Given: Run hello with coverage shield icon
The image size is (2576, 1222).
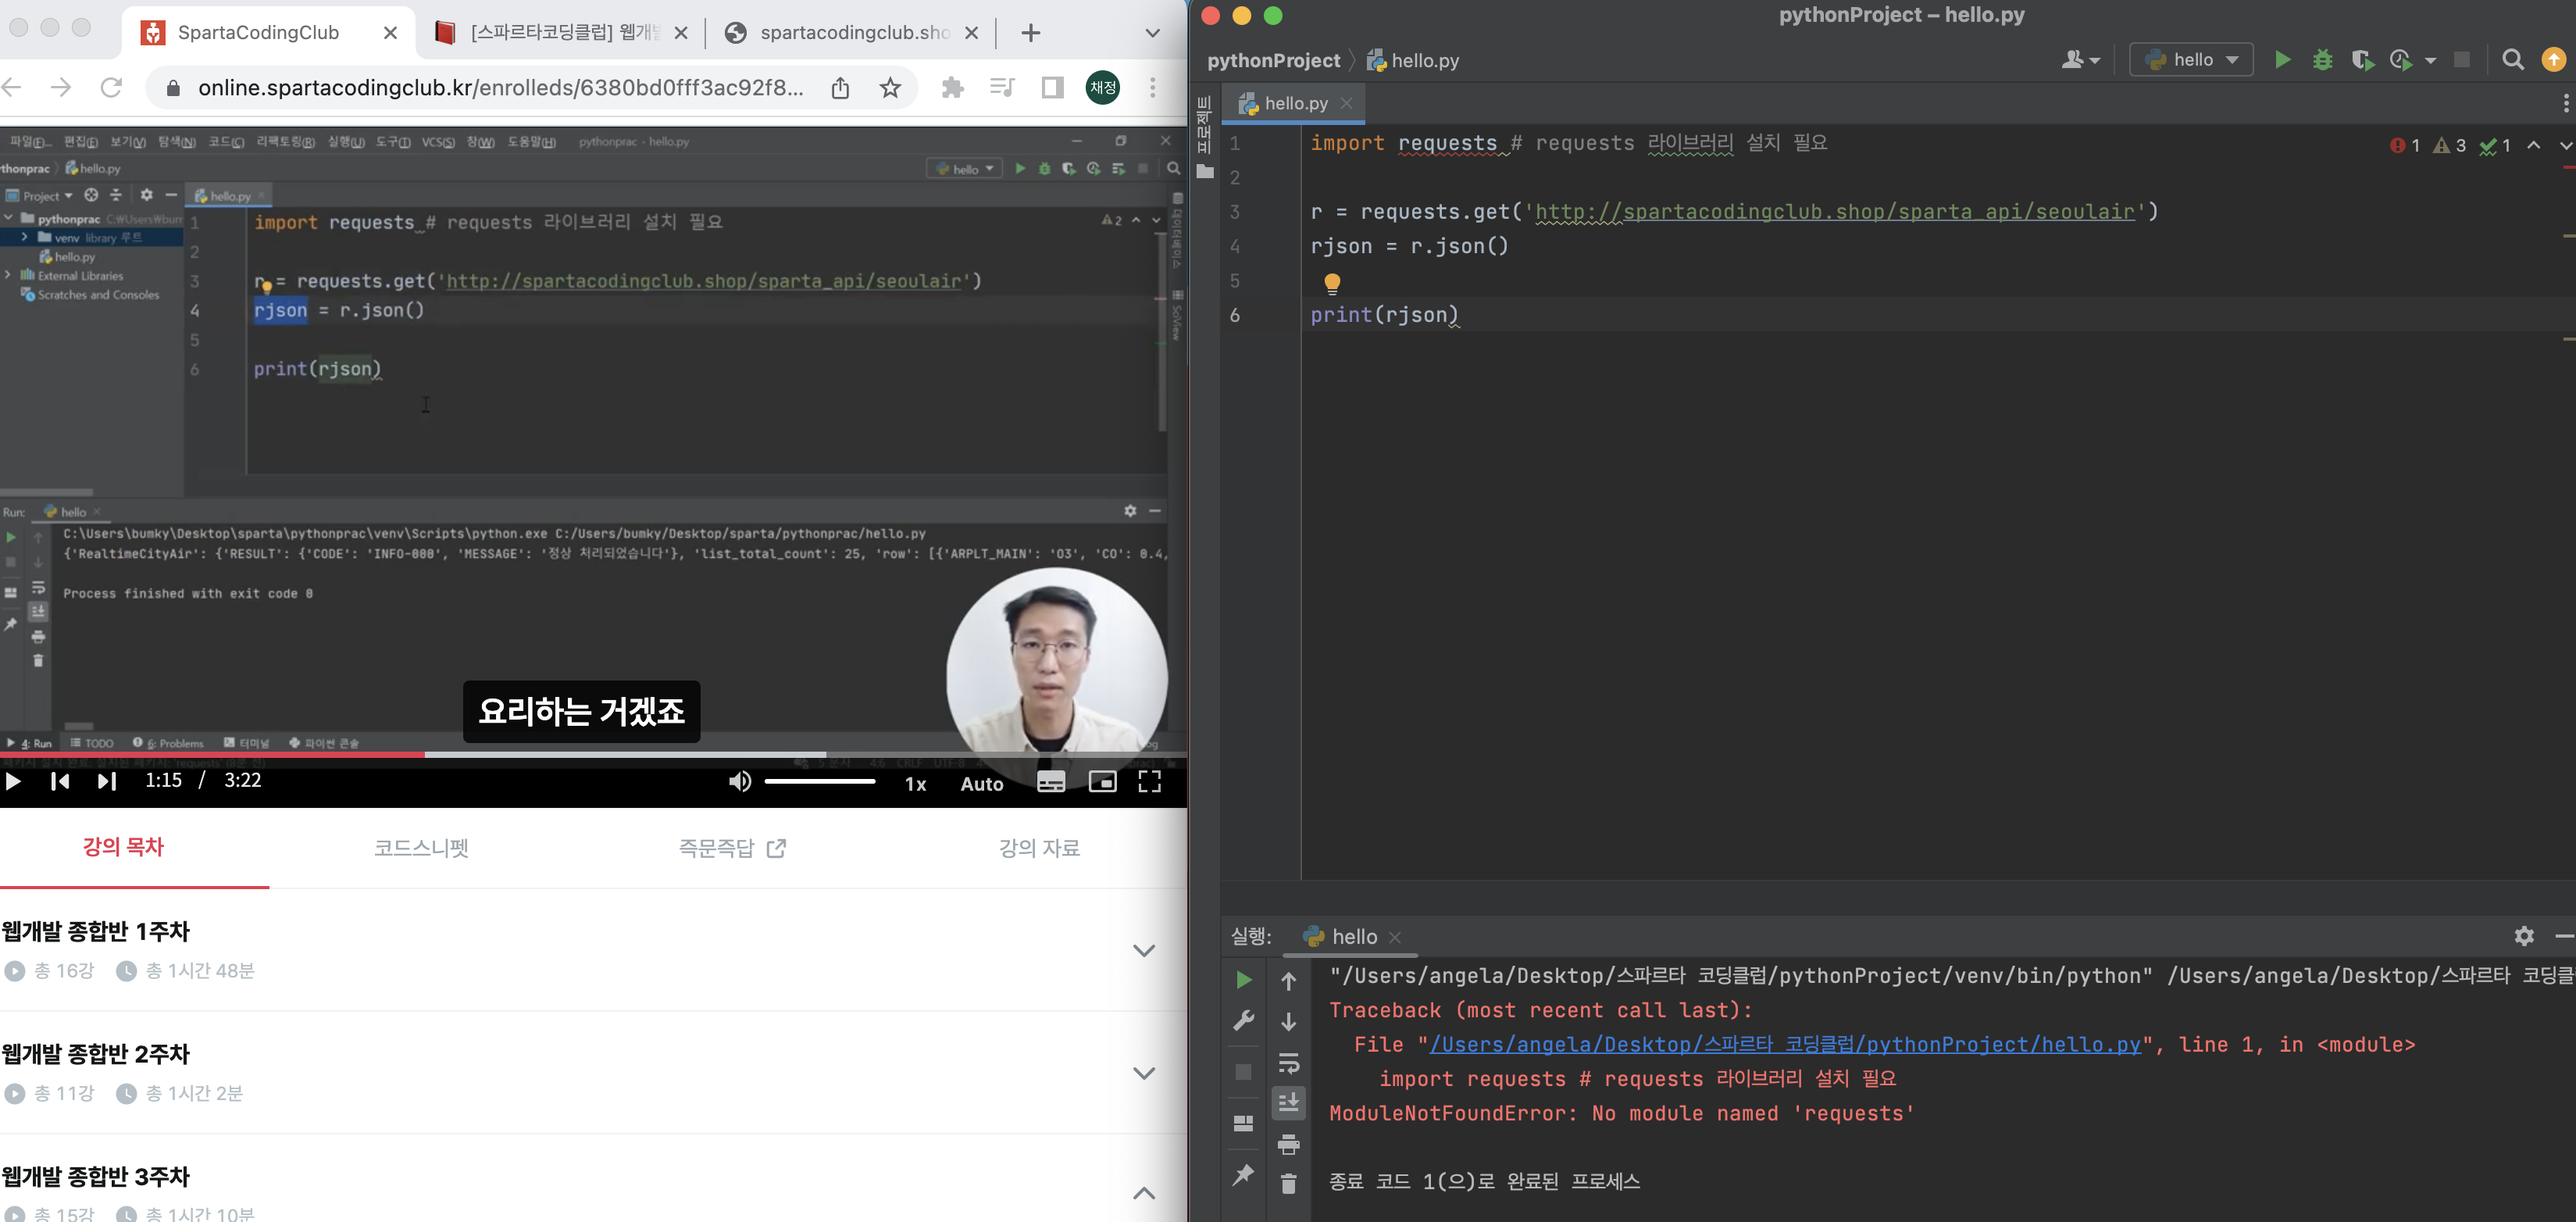Looking at the screenshot, I should [2362, 60].
